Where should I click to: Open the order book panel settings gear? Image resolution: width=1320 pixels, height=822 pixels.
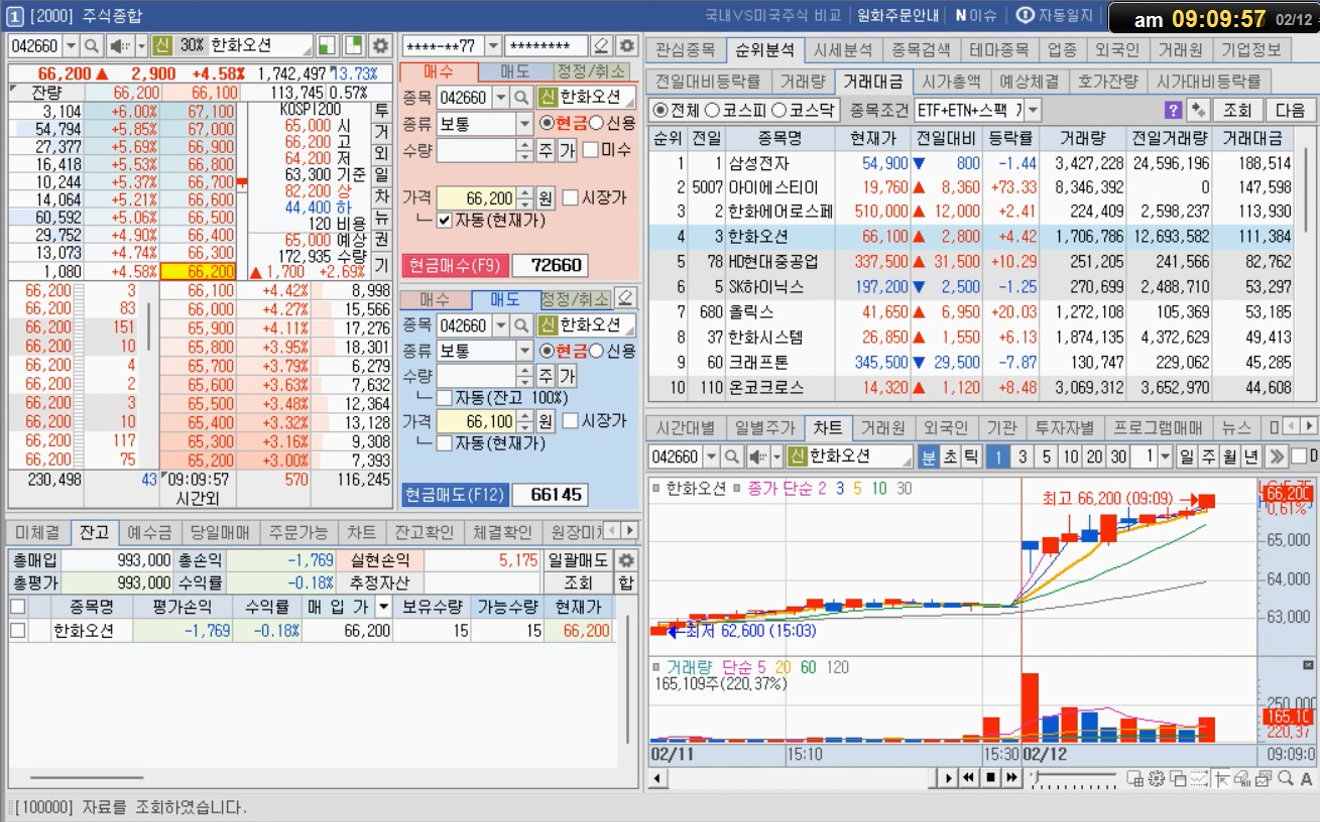click(x=380, y=46)
